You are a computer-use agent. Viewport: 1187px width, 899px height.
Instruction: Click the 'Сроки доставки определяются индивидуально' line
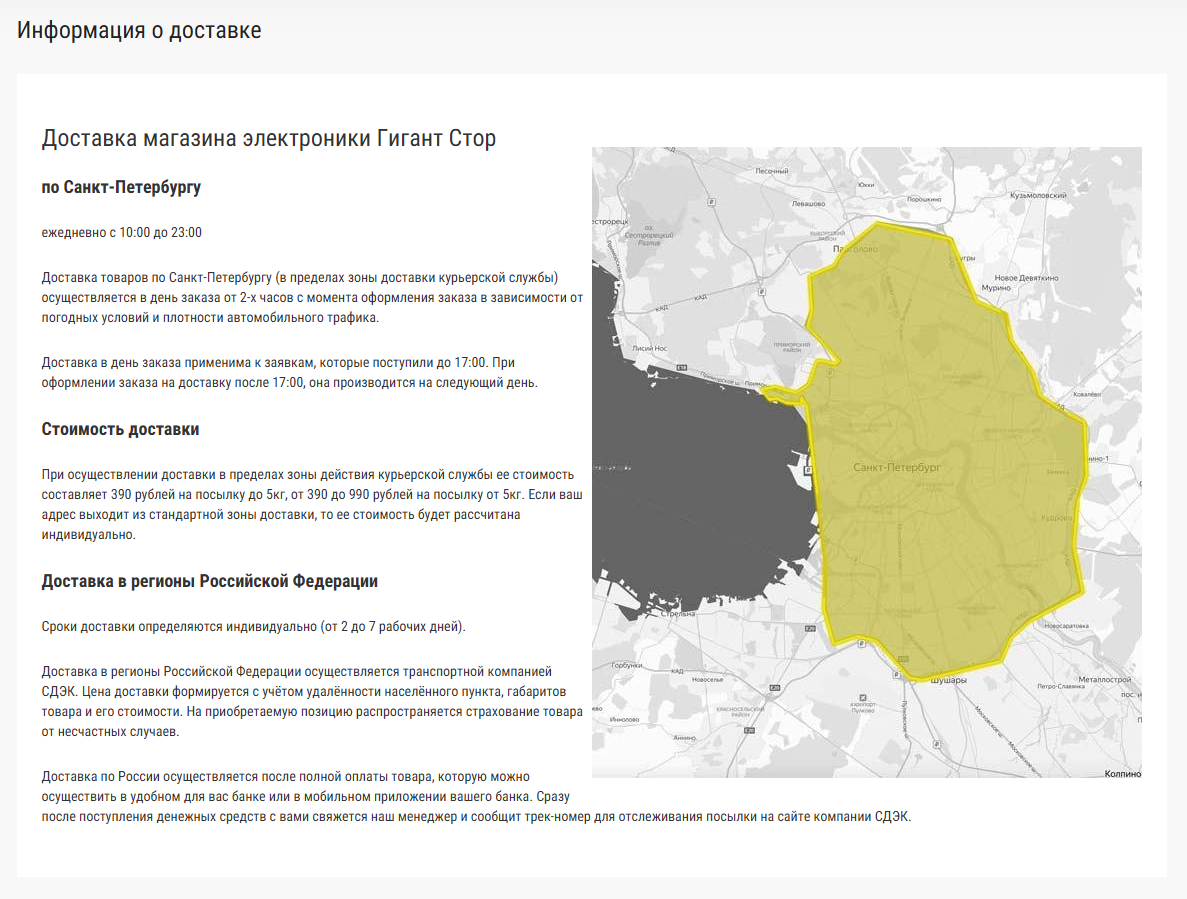pyautogui.click(x=254, y=627)
